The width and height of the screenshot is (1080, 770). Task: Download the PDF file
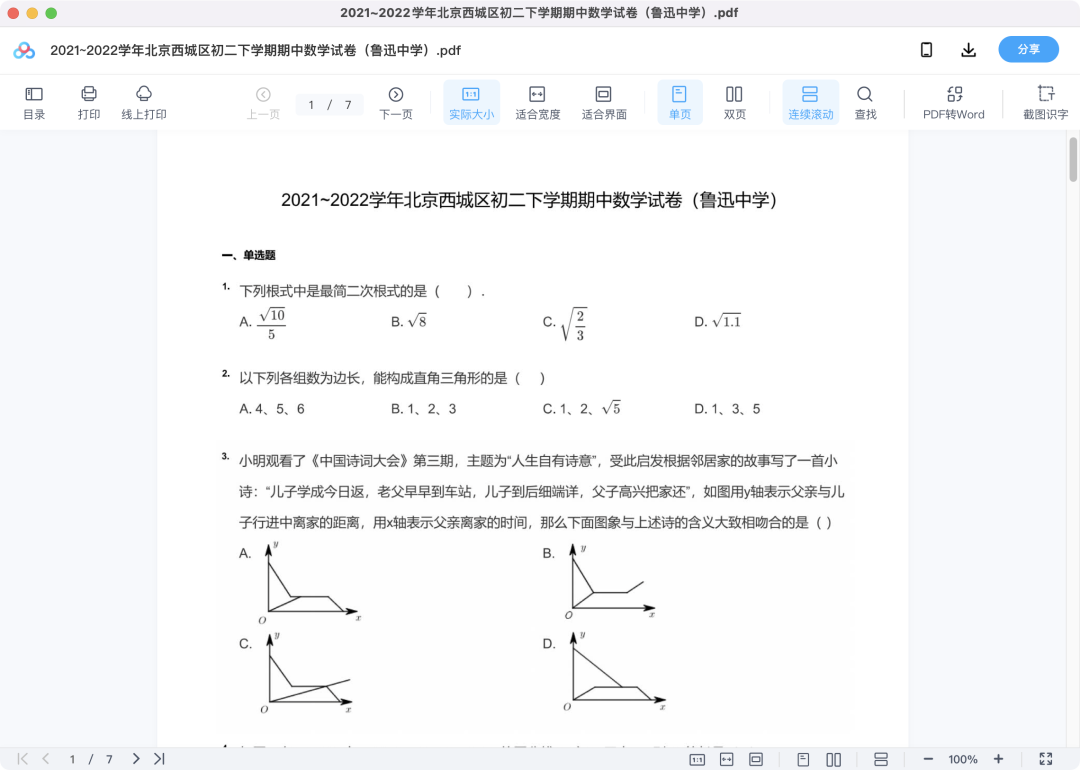click(968, 50)
